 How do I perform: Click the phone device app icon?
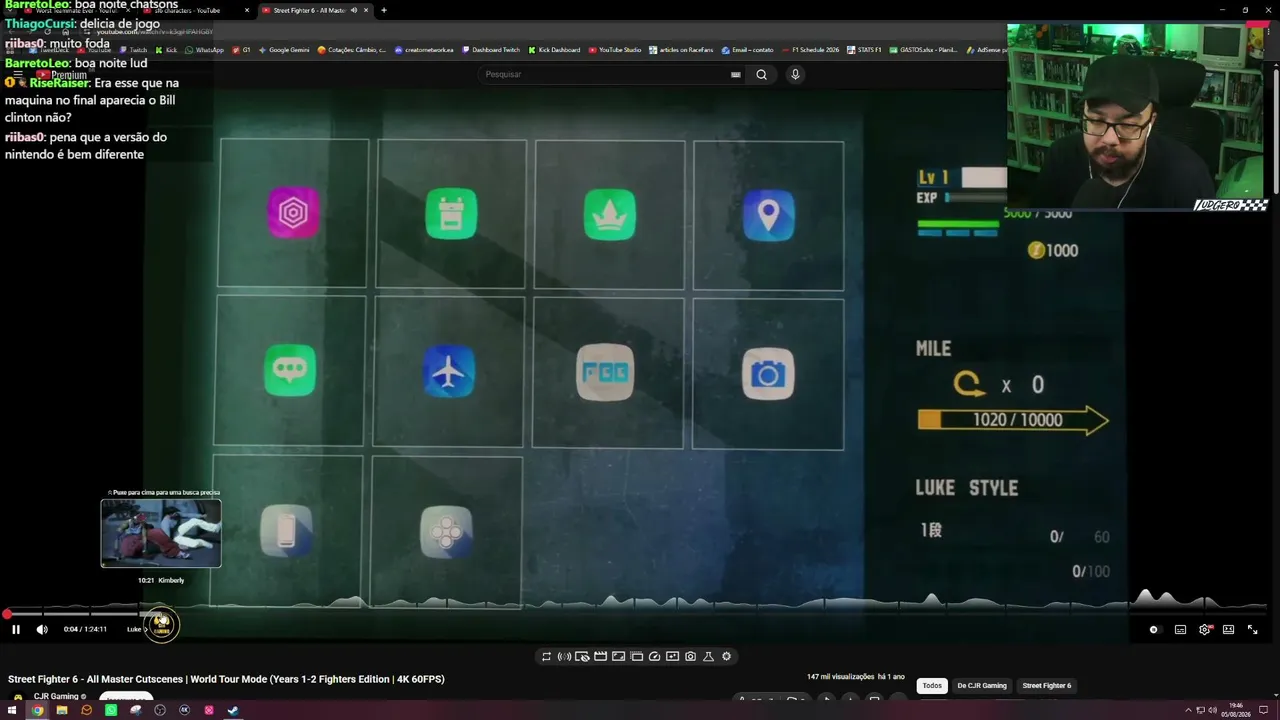pos(287,530)
